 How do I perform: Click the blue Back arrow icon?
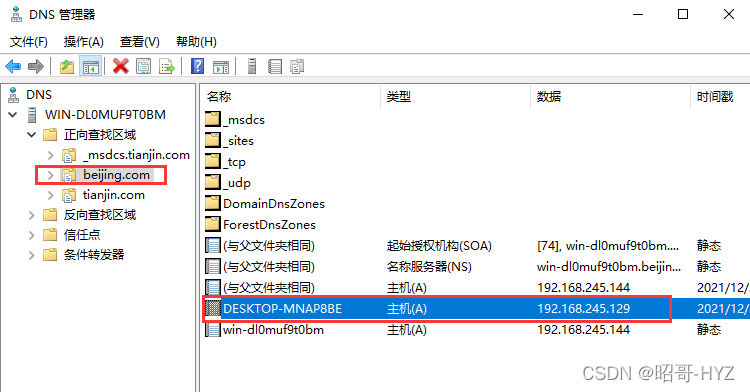point(13,66)
